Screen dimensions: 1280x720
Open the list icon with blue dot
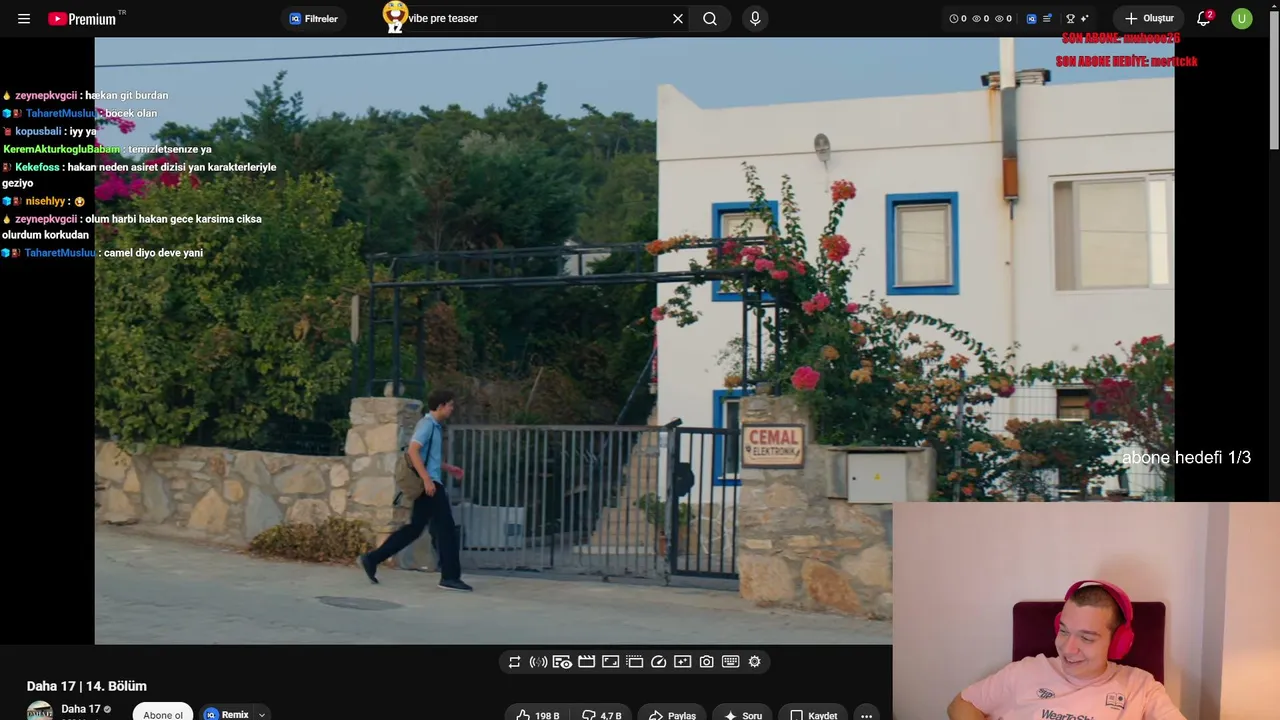pos(1047,19)
